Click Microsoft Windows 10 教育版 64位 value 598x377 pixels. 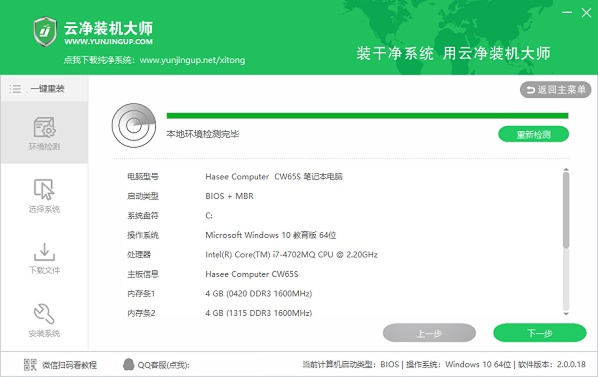pos(270,235)
